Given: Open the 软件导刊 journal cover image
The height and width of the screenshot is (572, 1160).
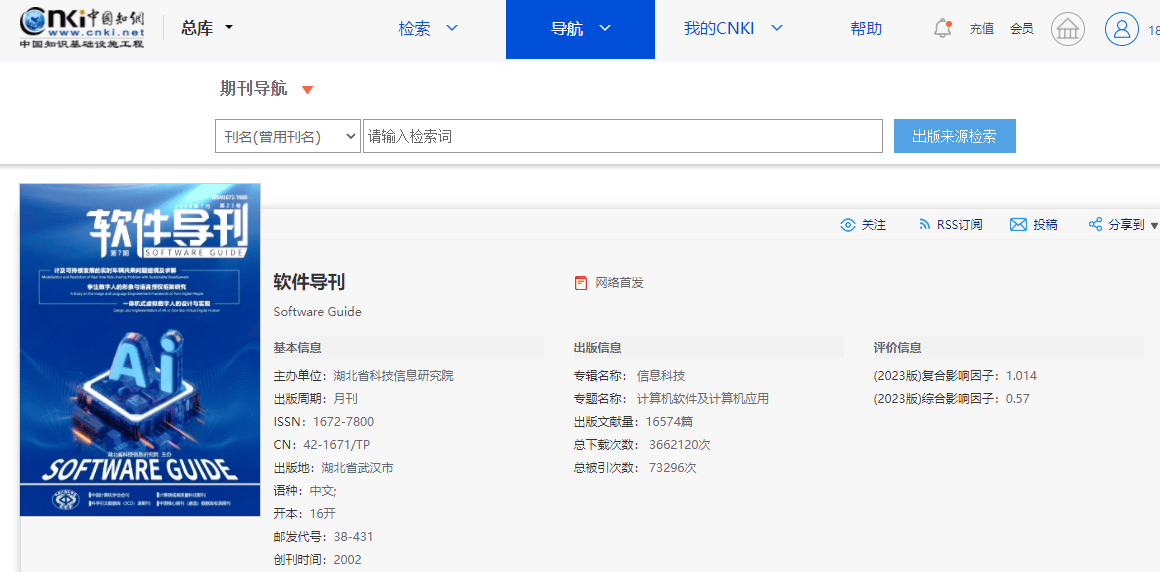Looking at the screenshot, I should pyautogui.click(x=141, y=349).
